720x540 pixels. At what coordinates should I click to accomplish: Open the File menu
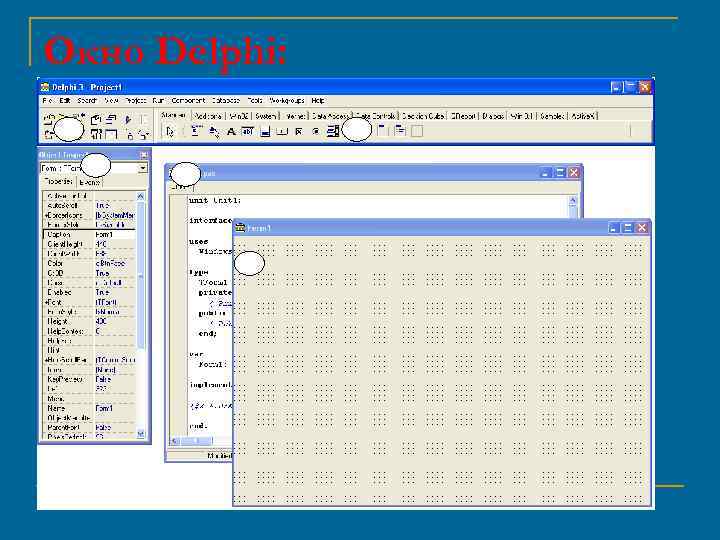(x=48, y=101)
